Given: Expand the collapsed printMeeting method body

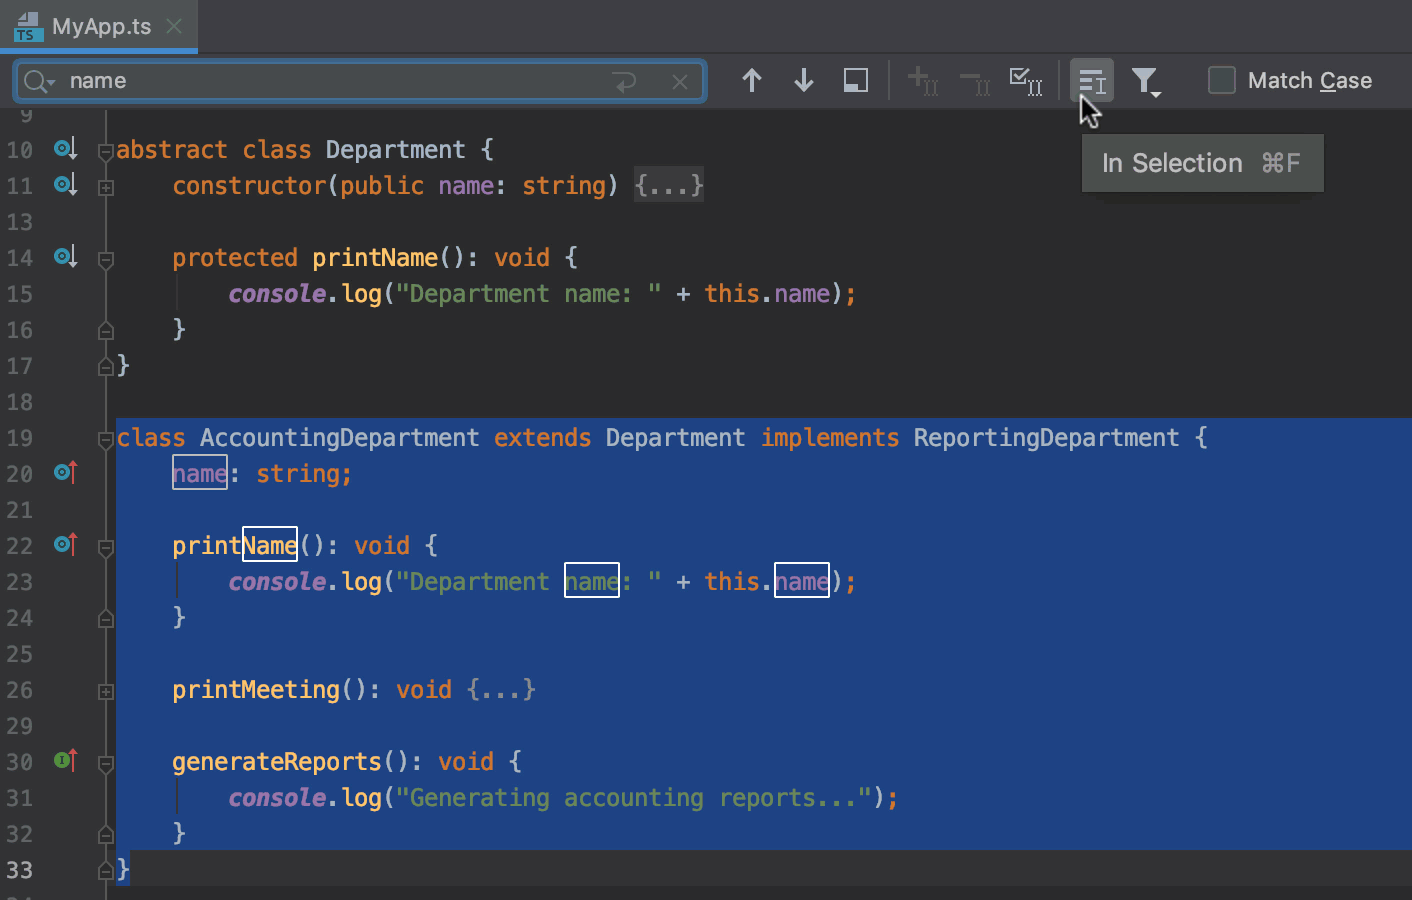Looking at the screenshot, I should (x=105, y=690).
